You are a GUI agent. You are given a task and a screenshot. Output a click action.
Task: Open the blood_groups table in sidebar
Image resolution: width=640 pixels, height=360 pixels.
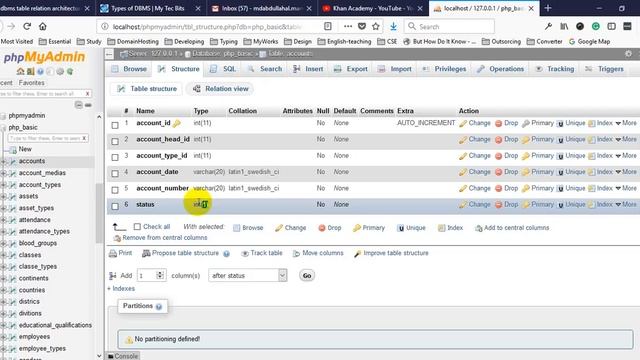38,243
